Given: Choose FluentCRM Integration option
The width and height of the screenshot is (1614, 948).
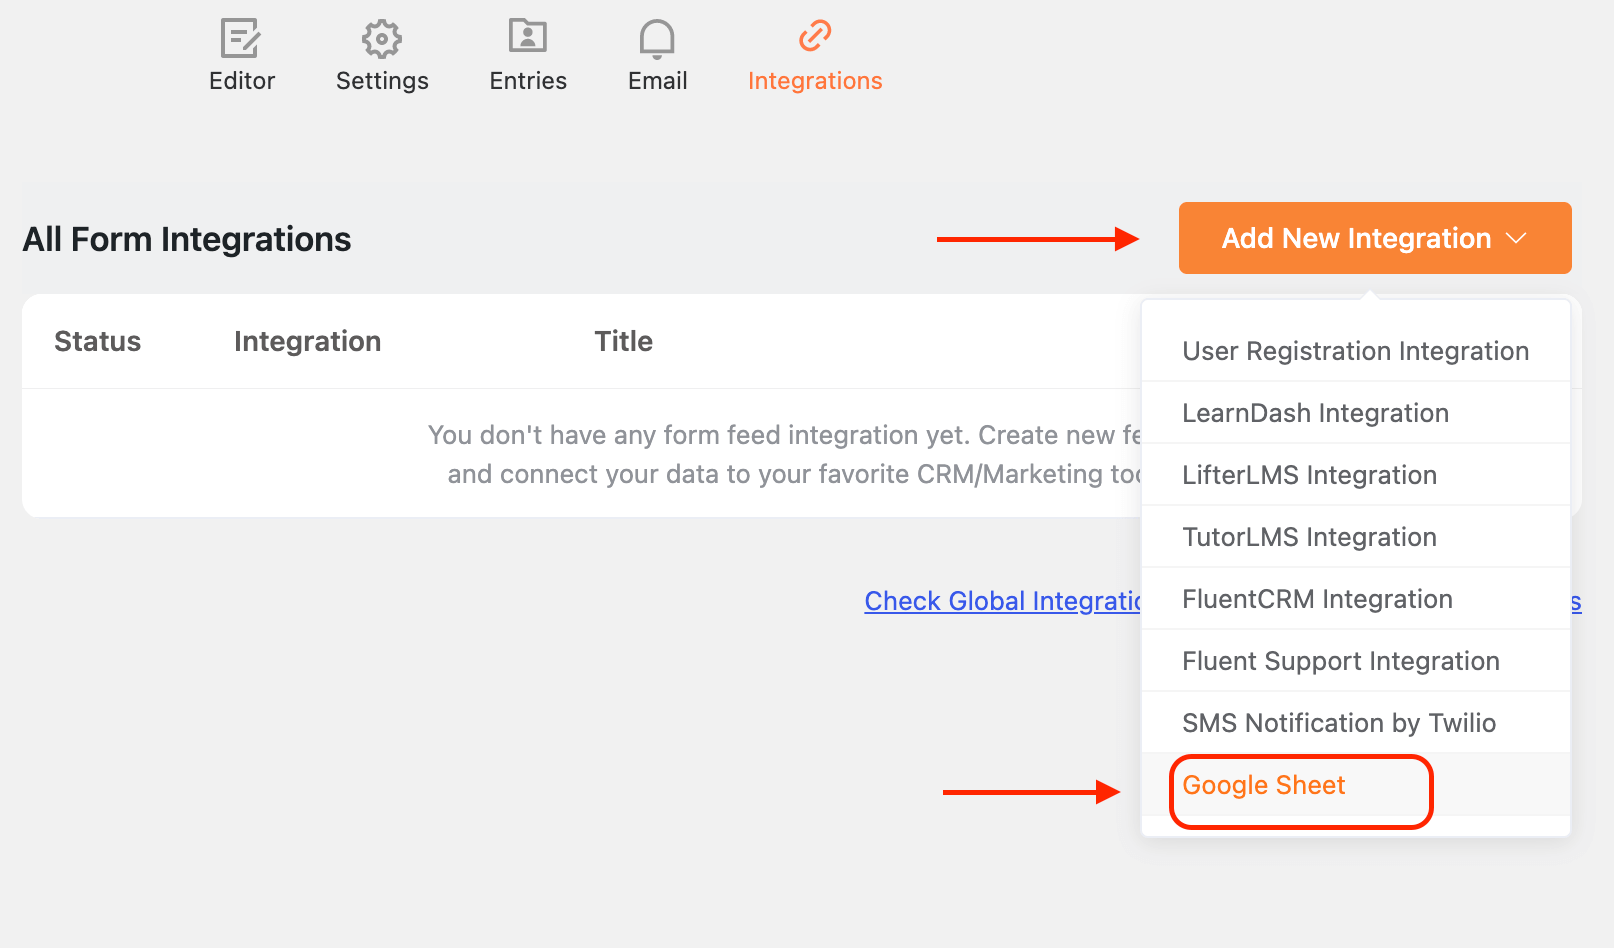Looking at the screenshot, I should pos(1356,599).
